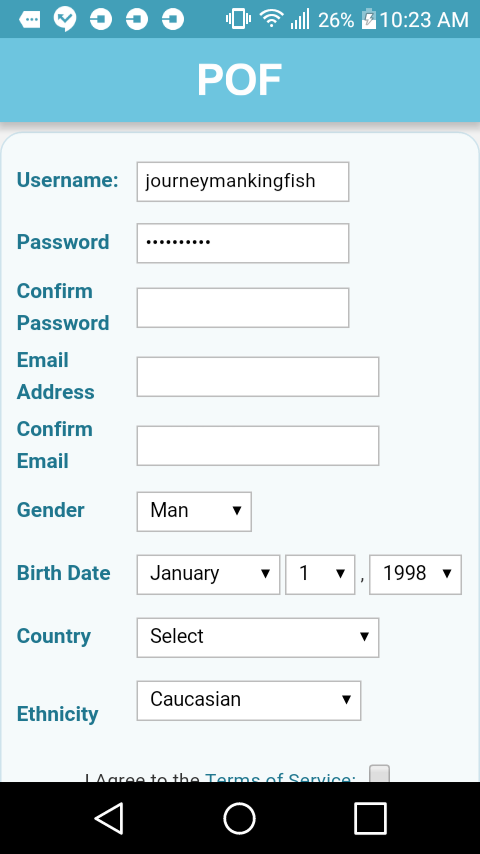Viewport: 480px width, 854px height.
Task: Open the Ethnicity dropdown showing Caucasian
Action: [x=248, y=700]
